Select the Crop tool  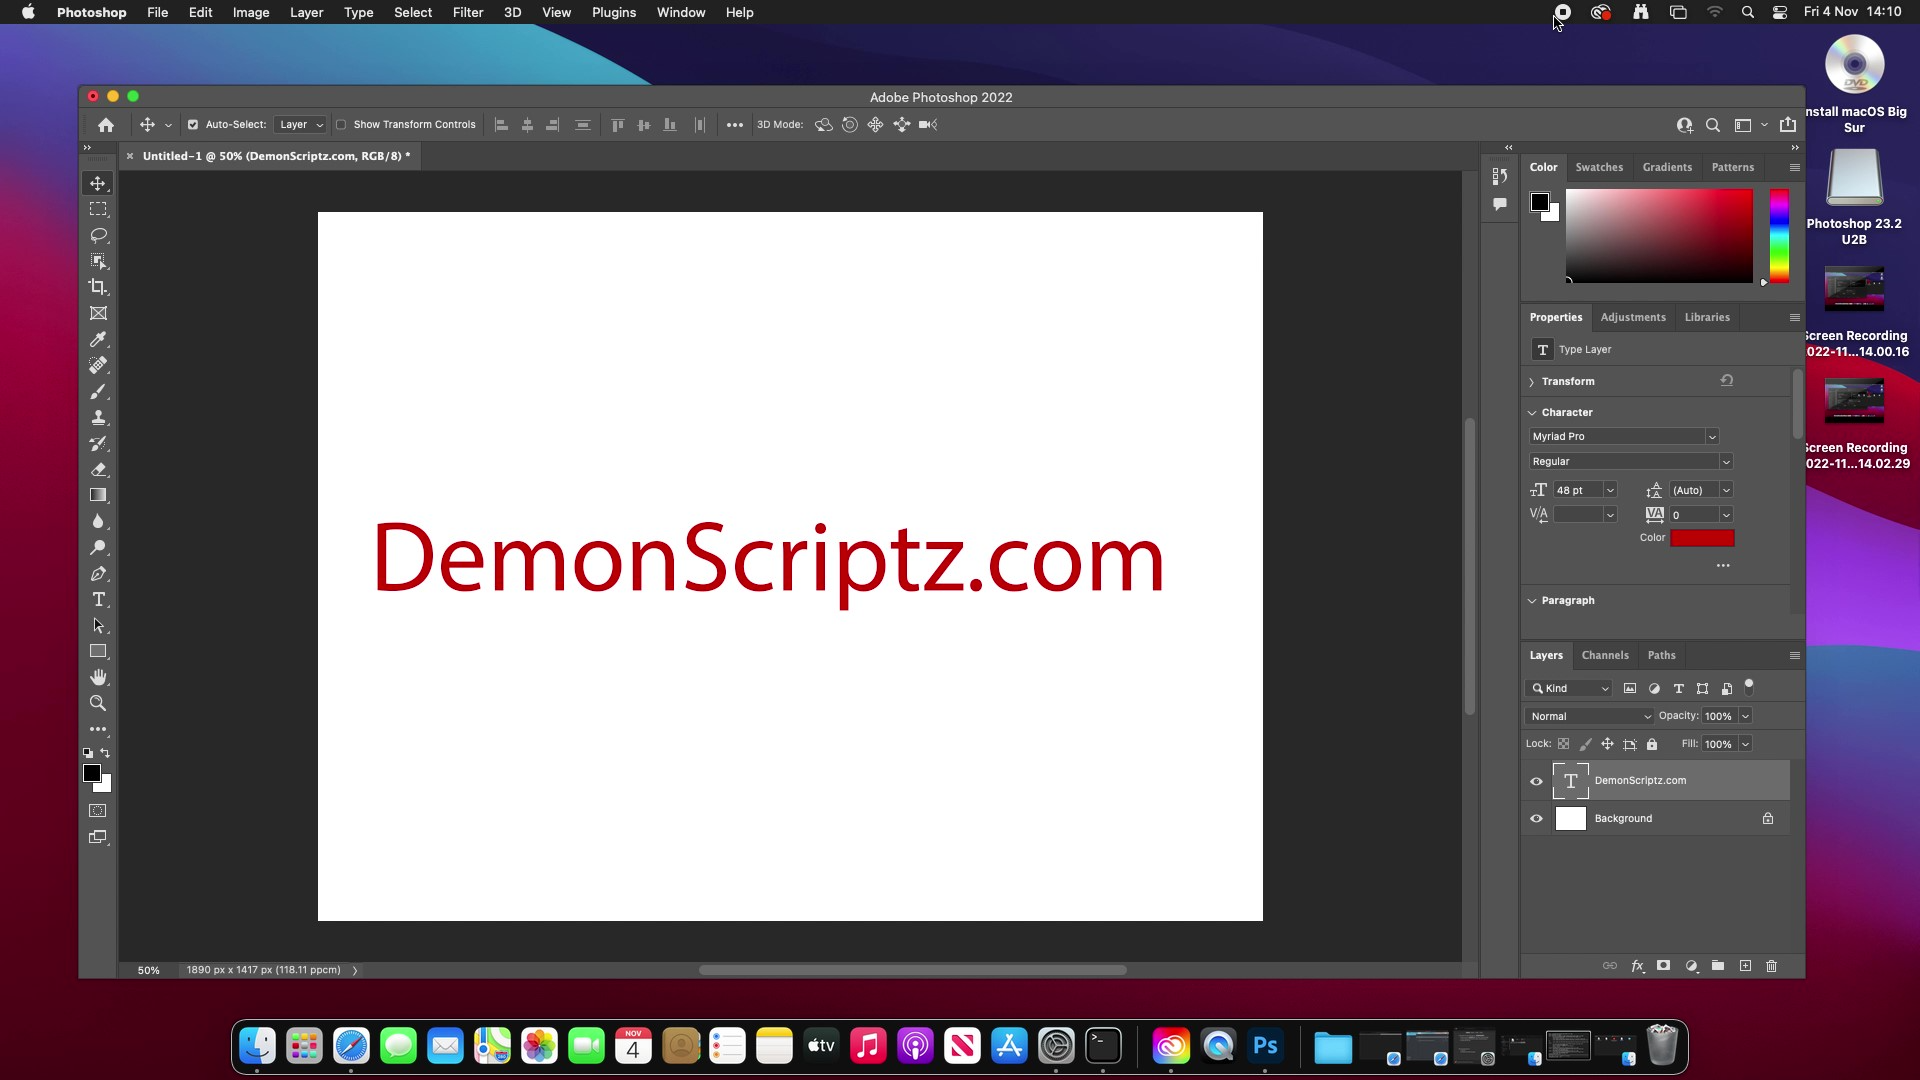pyautogui.click(x=98, y=287)
